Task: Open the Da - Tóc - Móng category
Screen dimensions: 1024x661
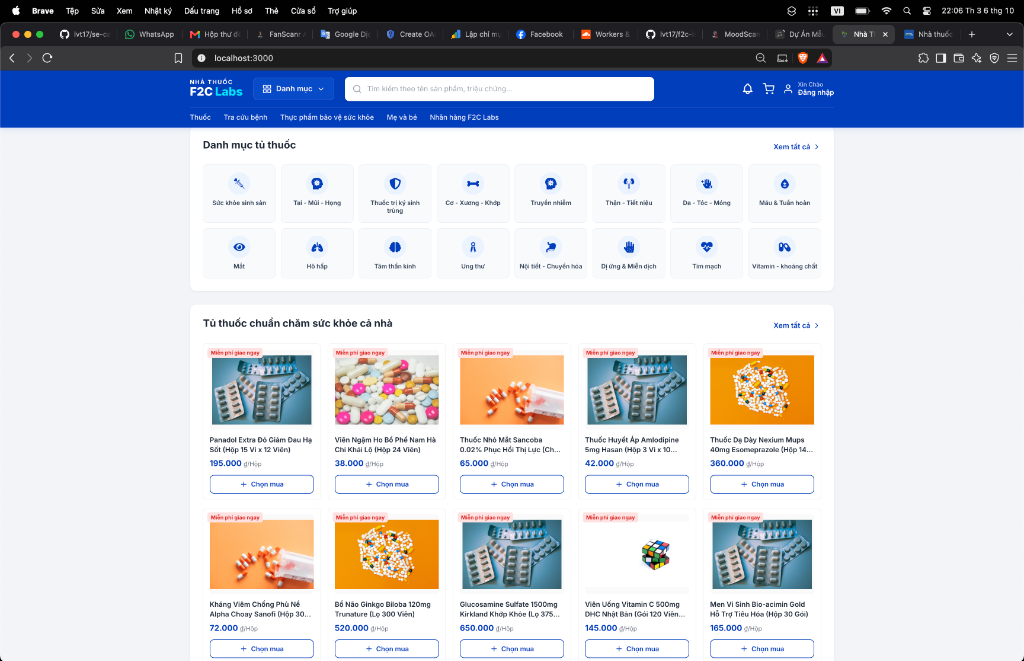Action: [x=707, y=193]
